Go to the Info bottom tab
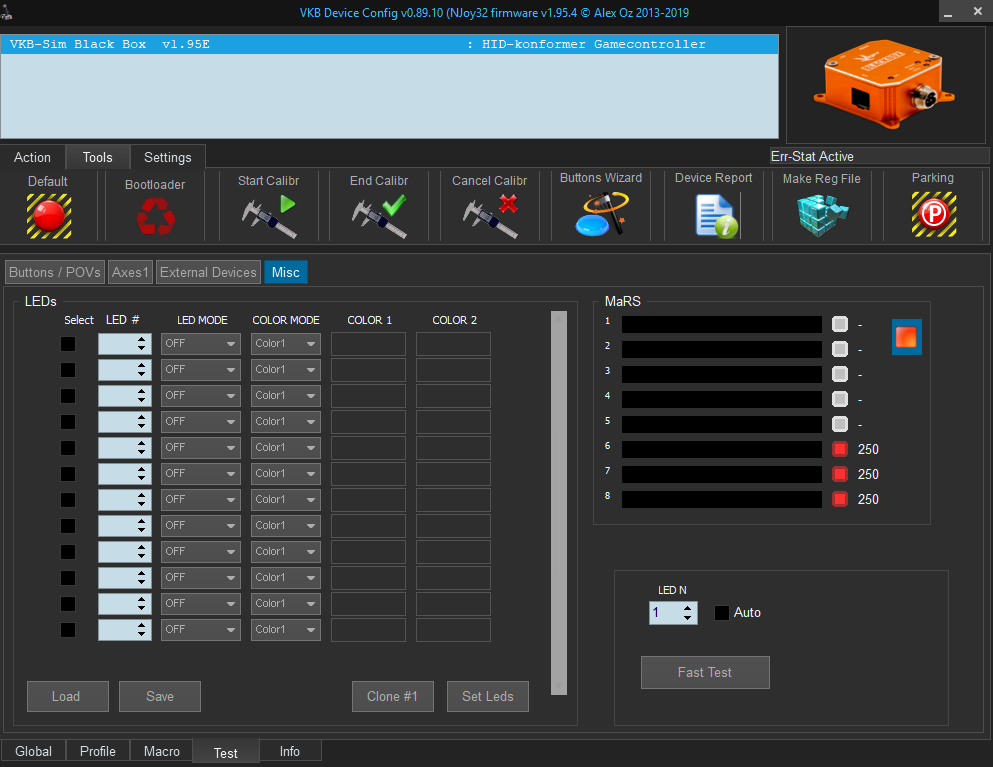 pyautogui.click(x=290, y=751)
